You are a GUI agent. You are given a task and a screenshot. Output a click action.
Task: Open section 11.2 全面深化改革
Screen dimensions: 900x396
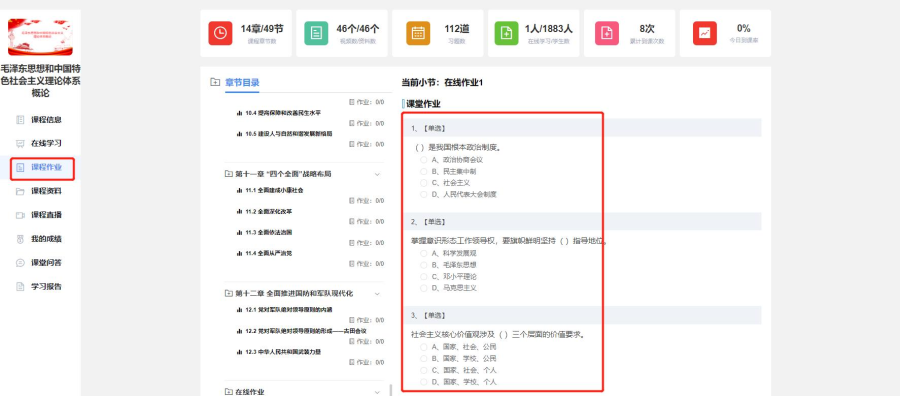pos(269,212)
